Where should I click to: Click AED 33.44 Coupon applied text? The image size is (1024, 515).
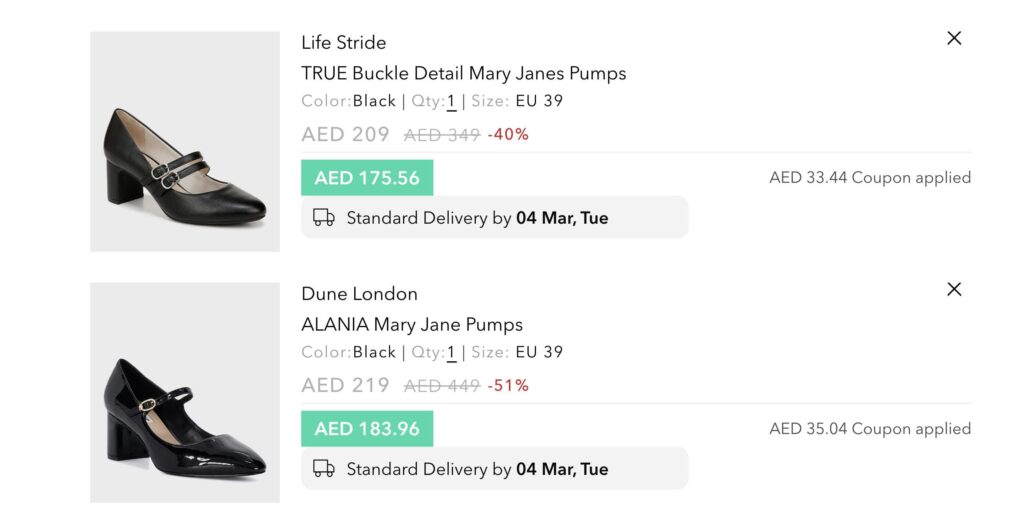coord(870,178)
